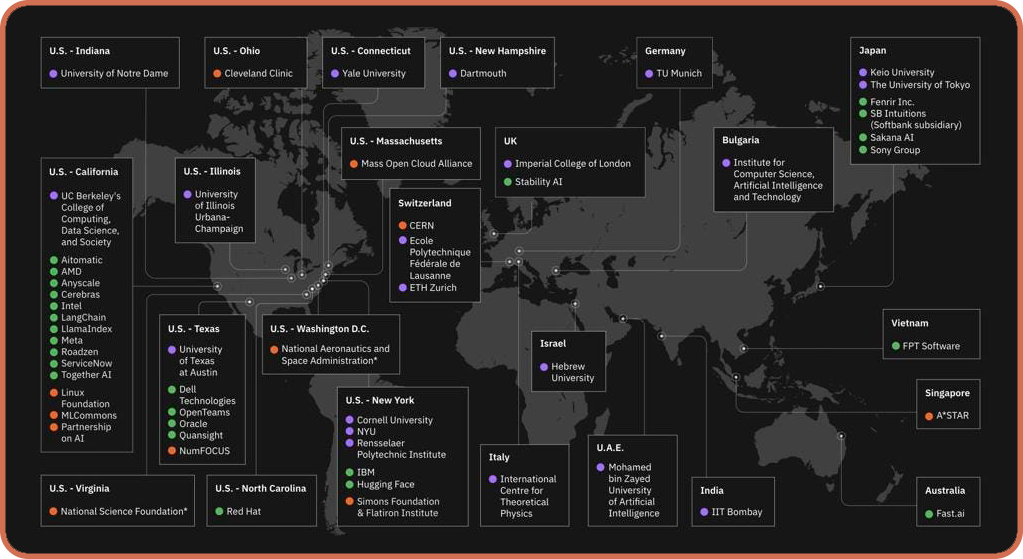Screen dimensions: 1023x559
Task: Select Cleveland Clinic under U.S. - Ohio
Action: point(258,74)
